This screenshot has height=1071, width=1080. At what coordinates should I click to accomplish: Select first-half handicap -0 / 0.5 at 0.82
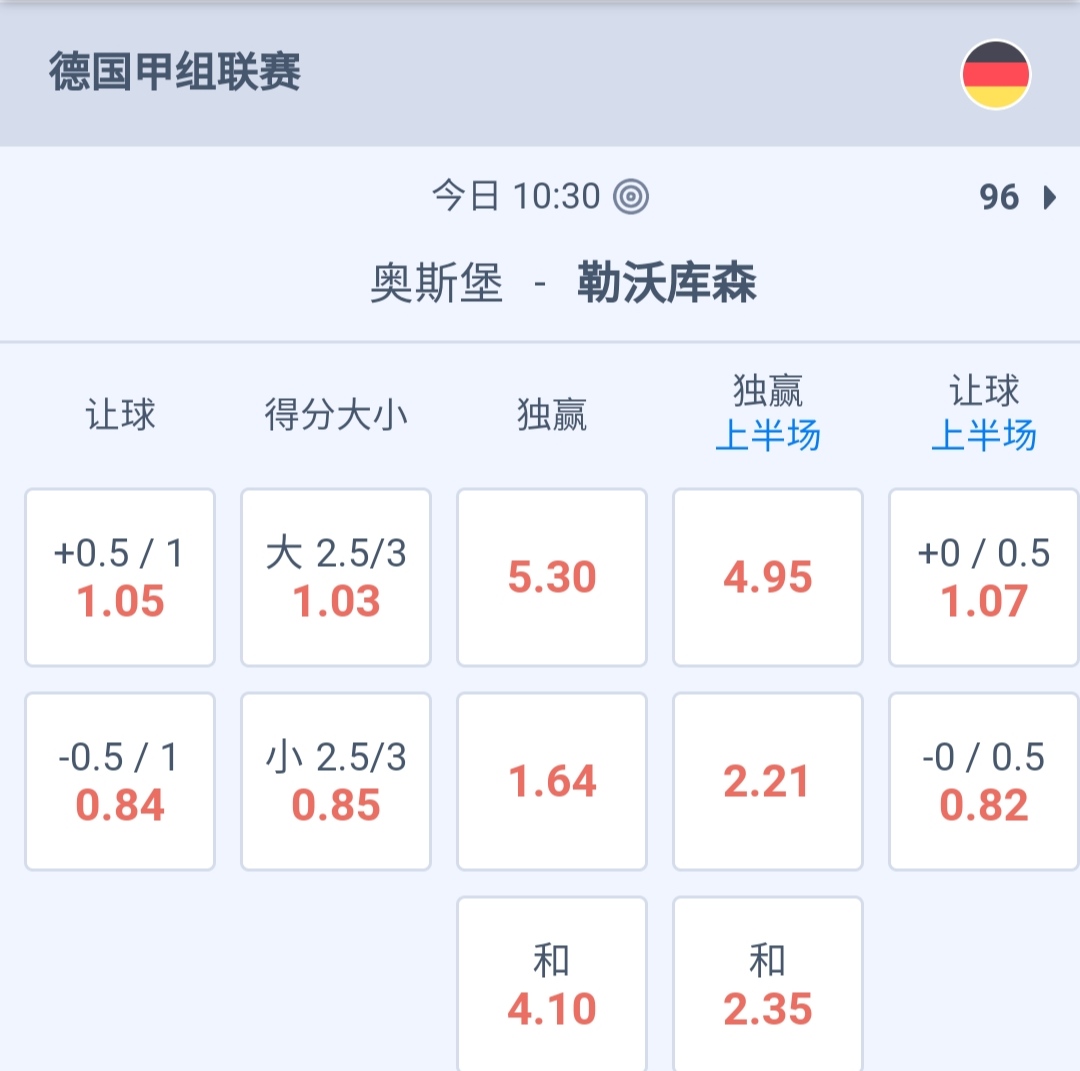[x=984, y=781]
